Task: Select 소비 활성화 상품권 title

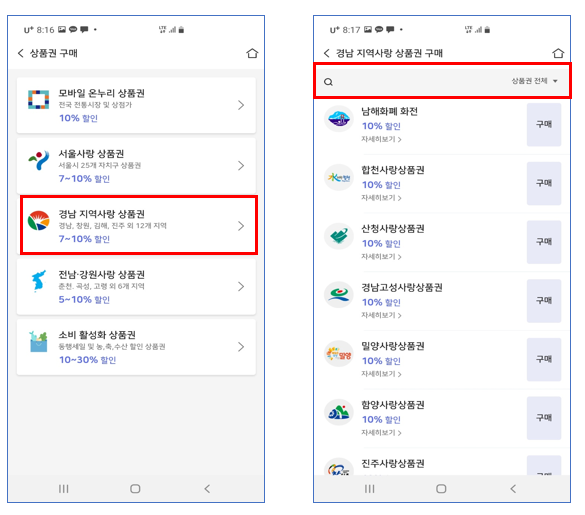Action: (x=97, y=335)
